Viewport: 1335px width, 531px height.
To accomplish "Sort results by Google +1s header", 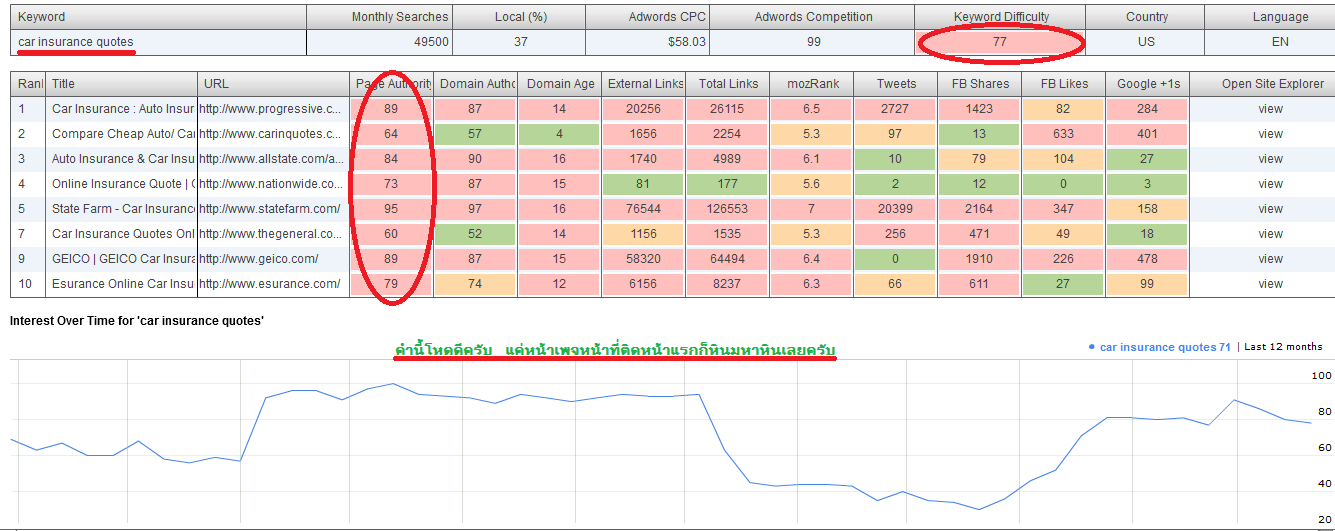I will 1147,84.
